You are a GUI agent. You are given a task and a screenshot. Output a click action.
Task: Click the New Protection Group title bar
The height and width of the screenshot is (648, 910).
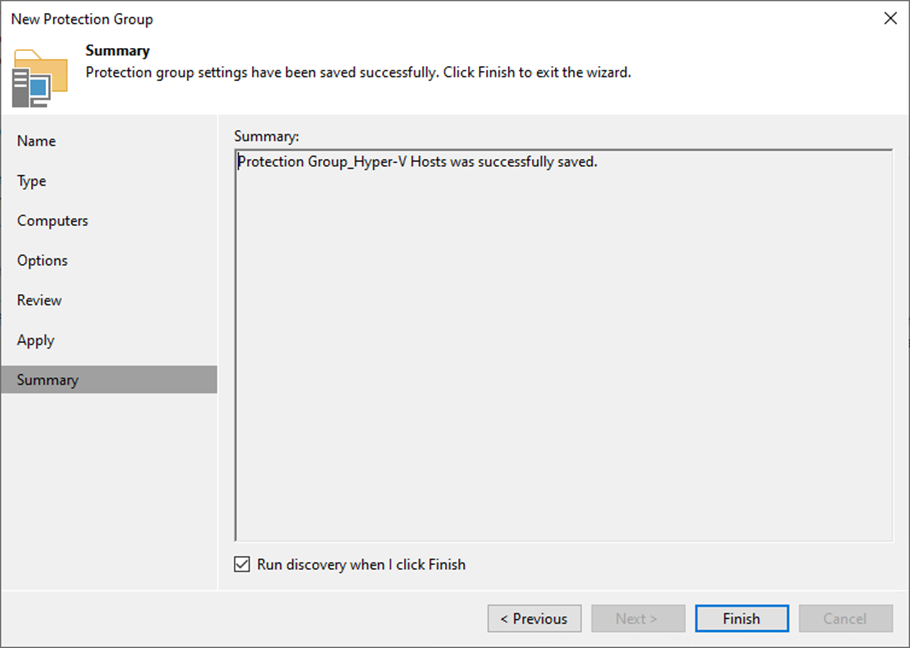click(x=400, y=19)
